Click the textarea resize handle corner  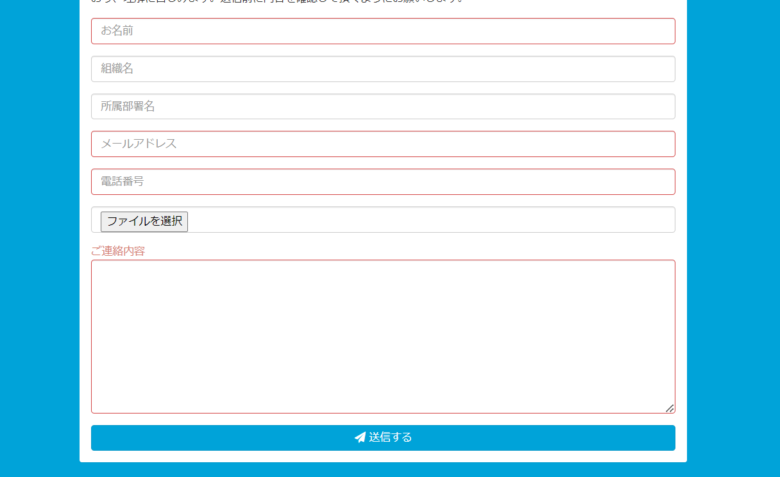coord(670,408)
